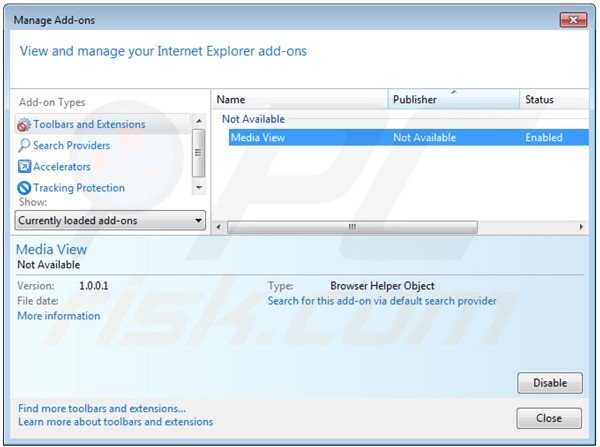Screen dimensions: 600x447
Task: Click right arrow of horizontal scrollbar
Action: click(x=583, y=227)
